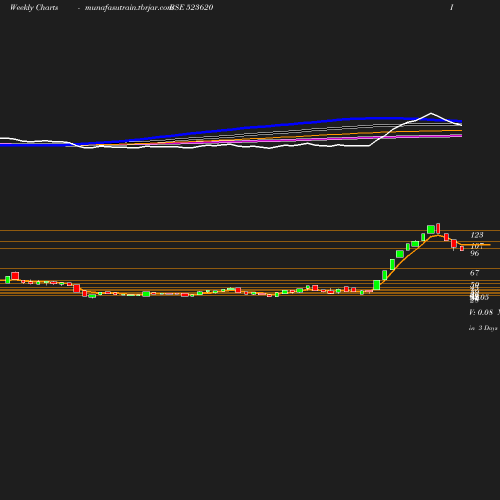Click the price level label '96'
Viewport: 500px width, 500px height.
[x=475, y=253]
